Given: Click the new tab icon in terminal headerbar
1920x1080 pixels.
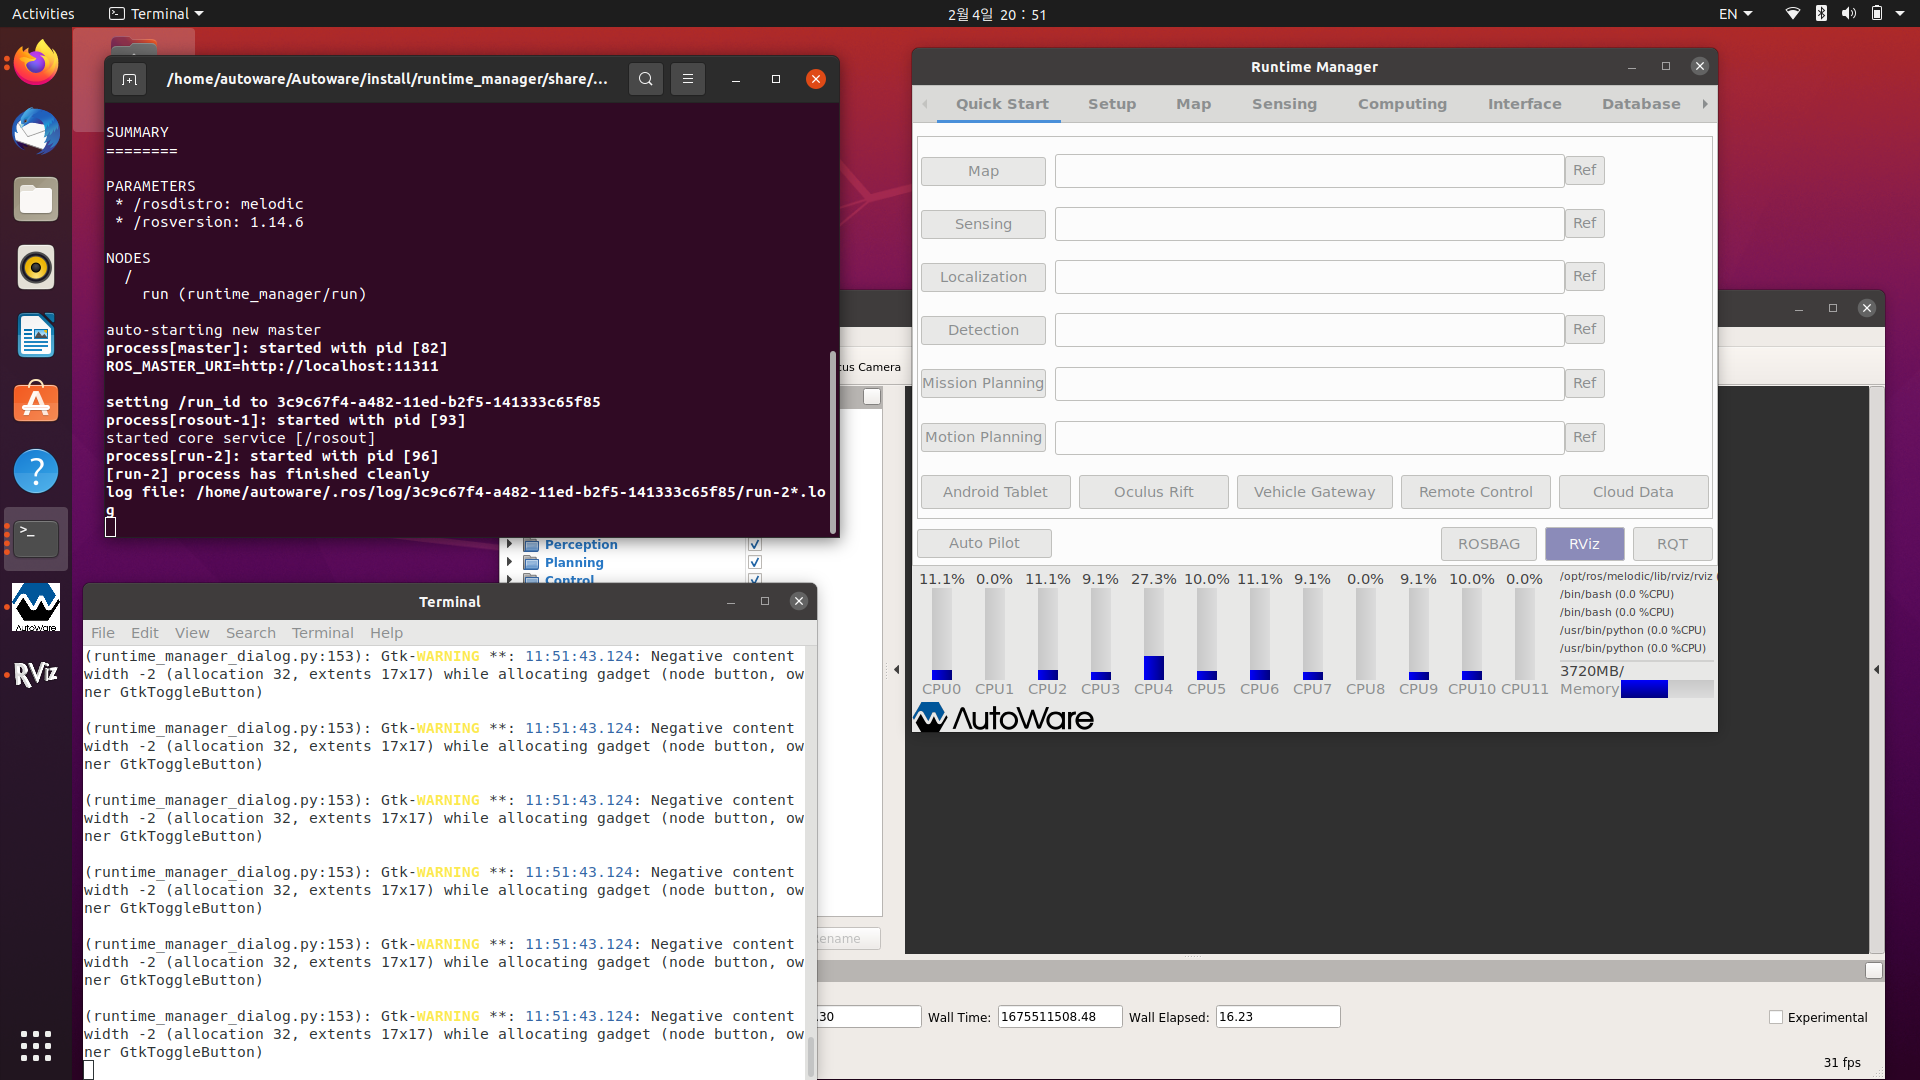Looking at the screenshot, I should pos(130,79).
